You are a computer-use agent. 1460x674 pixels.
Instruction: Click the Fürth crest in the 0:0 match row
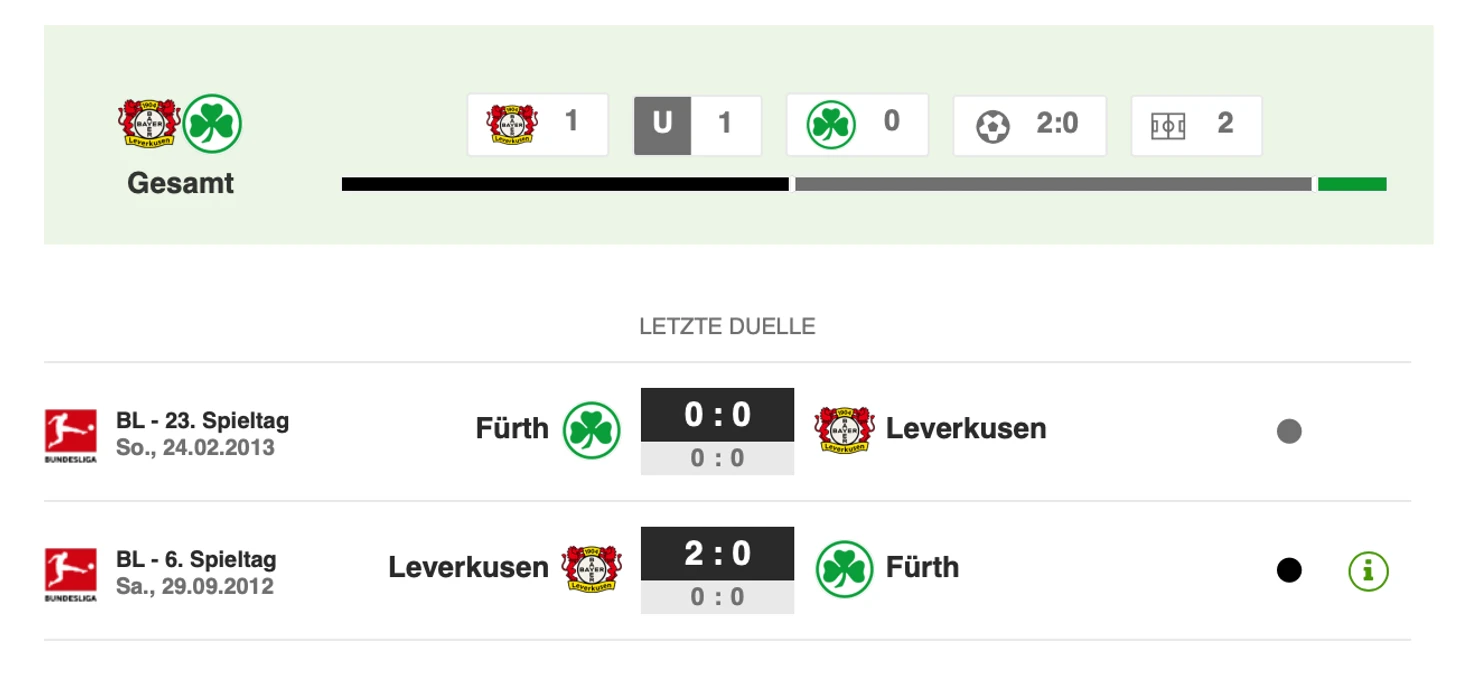[x=592, y=430]
